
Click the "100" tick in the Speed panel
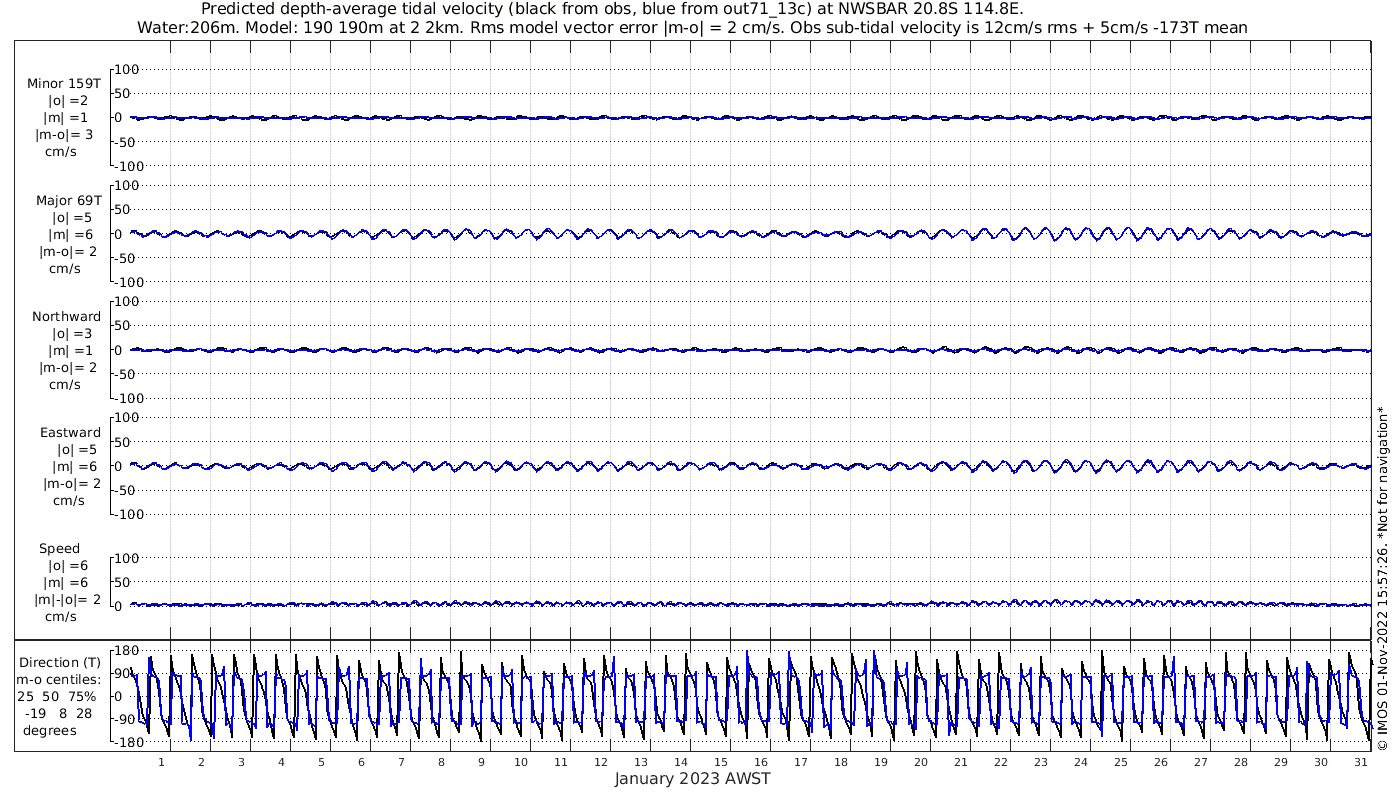128,558
